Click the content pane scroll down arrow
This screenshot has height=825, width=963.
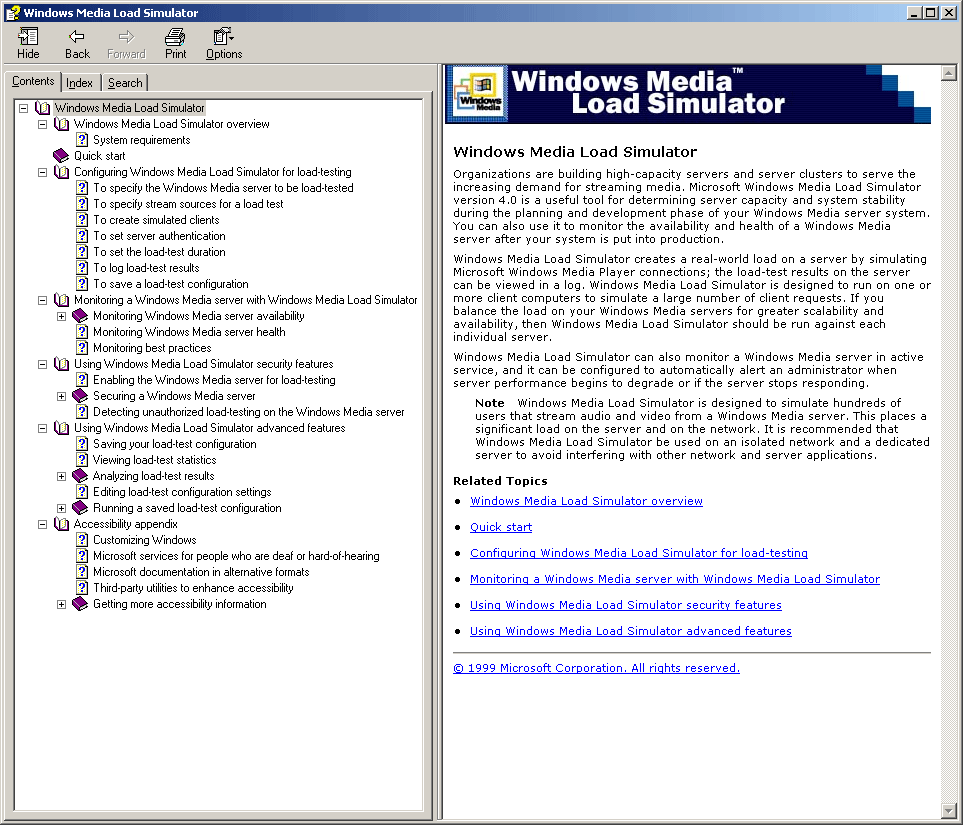949,811
